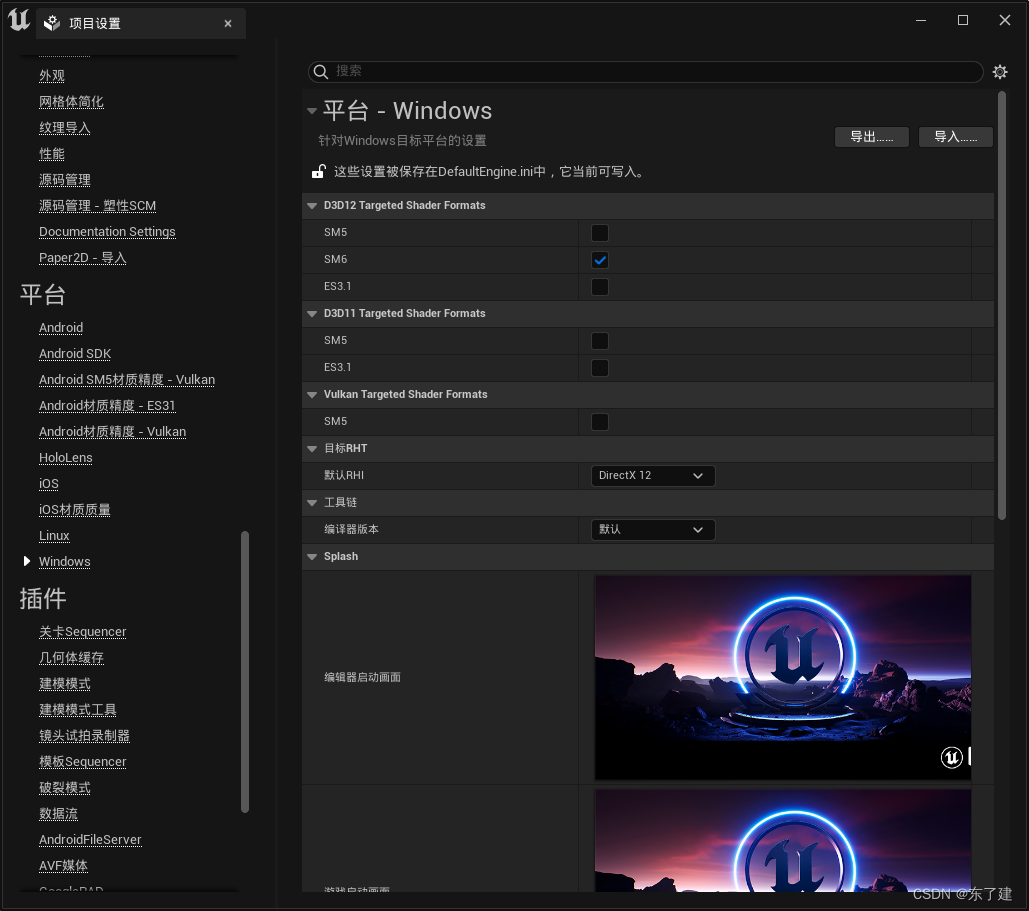Open the 编译器版本 dropdown in 工具链
Screen dimensions: 1029x911
pos(652,529)
